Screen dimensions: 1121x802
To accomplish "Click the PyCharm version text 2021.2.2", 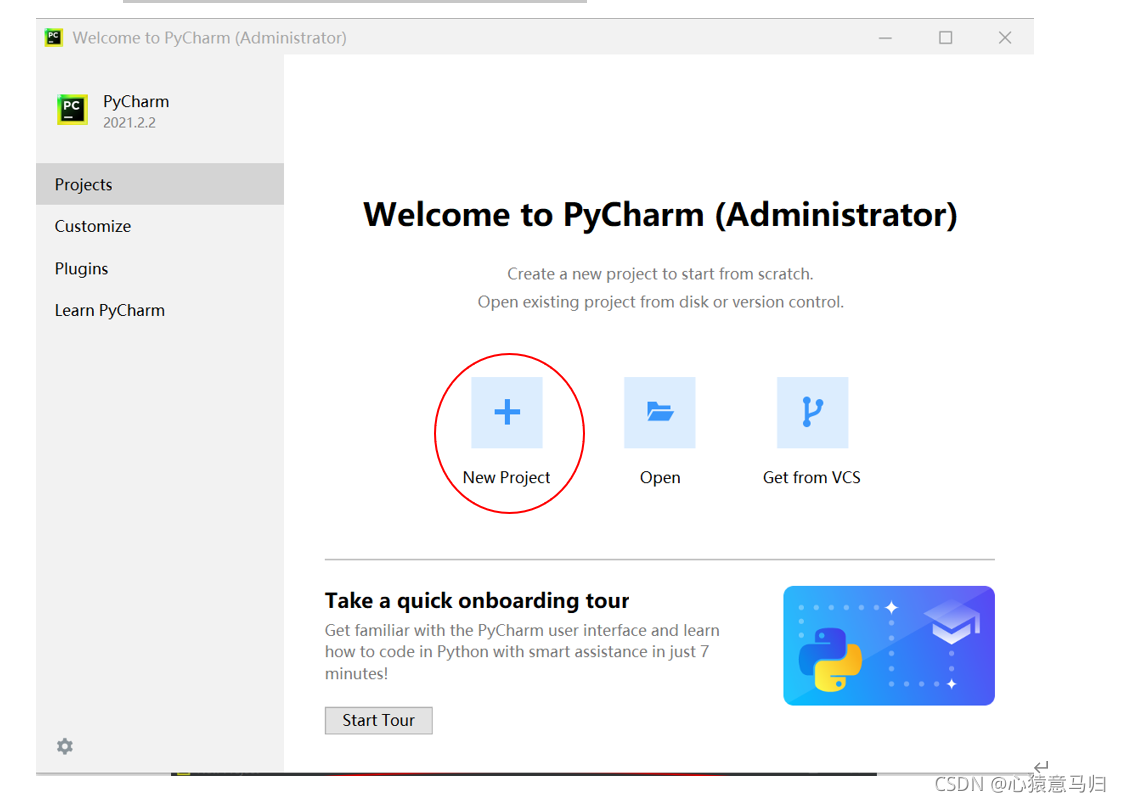I will coord(129,123).
